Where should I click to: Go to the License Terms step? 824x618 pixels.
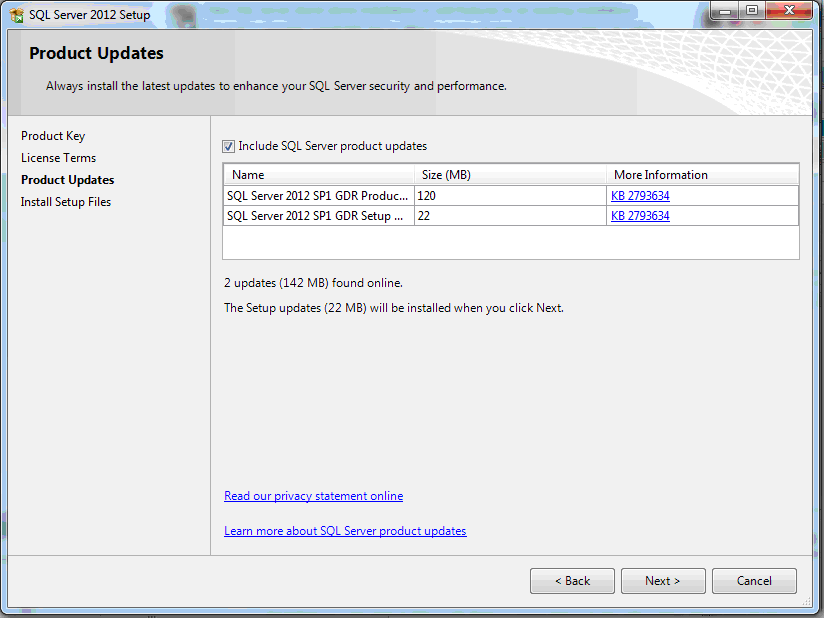[x=58, y=158]
